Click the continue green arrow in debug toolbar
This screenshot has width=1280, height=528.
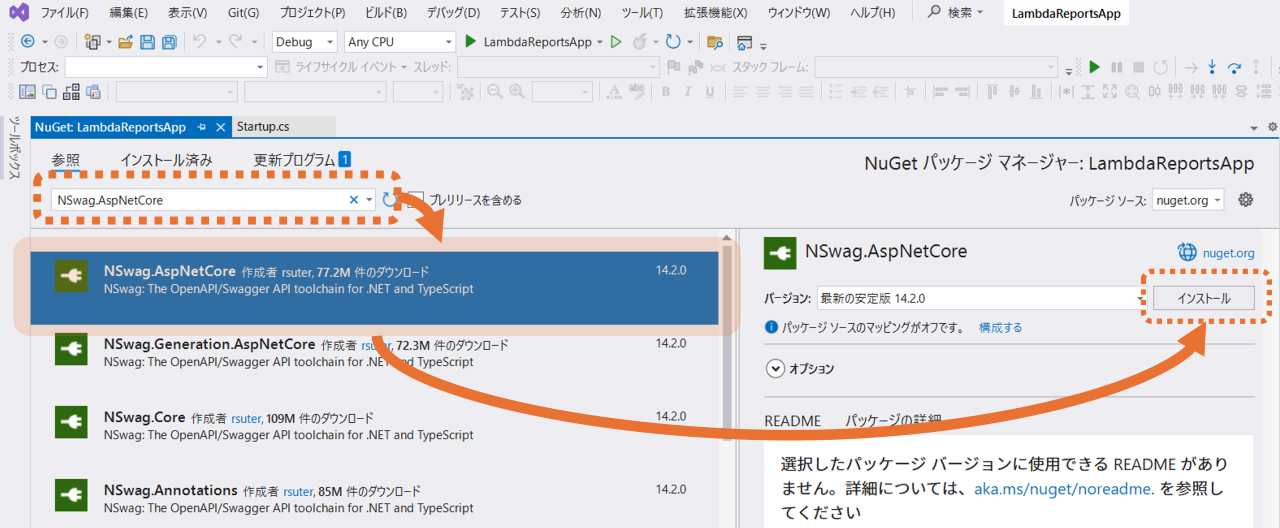(1094, 67)
